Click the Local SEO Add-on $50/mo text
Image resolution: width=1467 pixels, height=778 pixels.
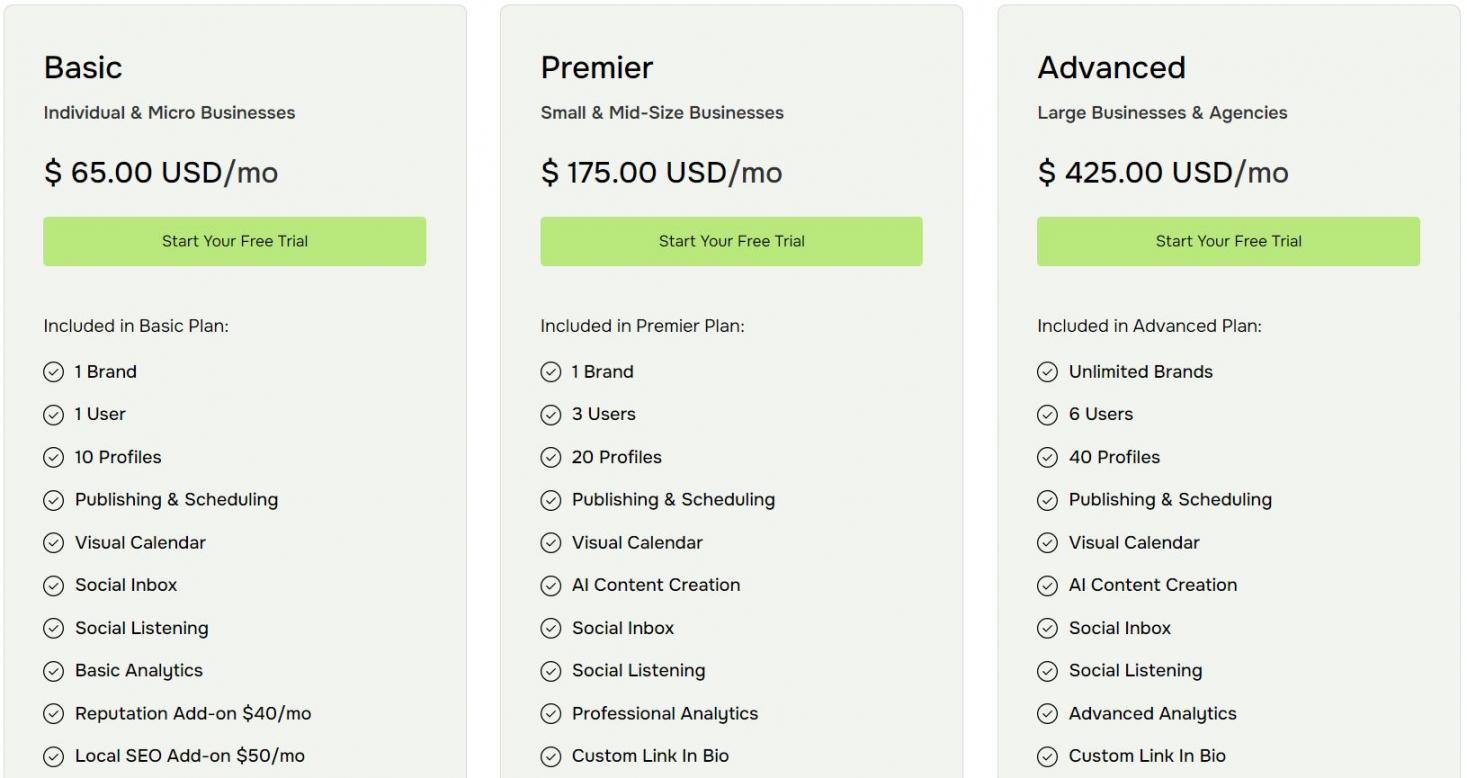(189, 756)
